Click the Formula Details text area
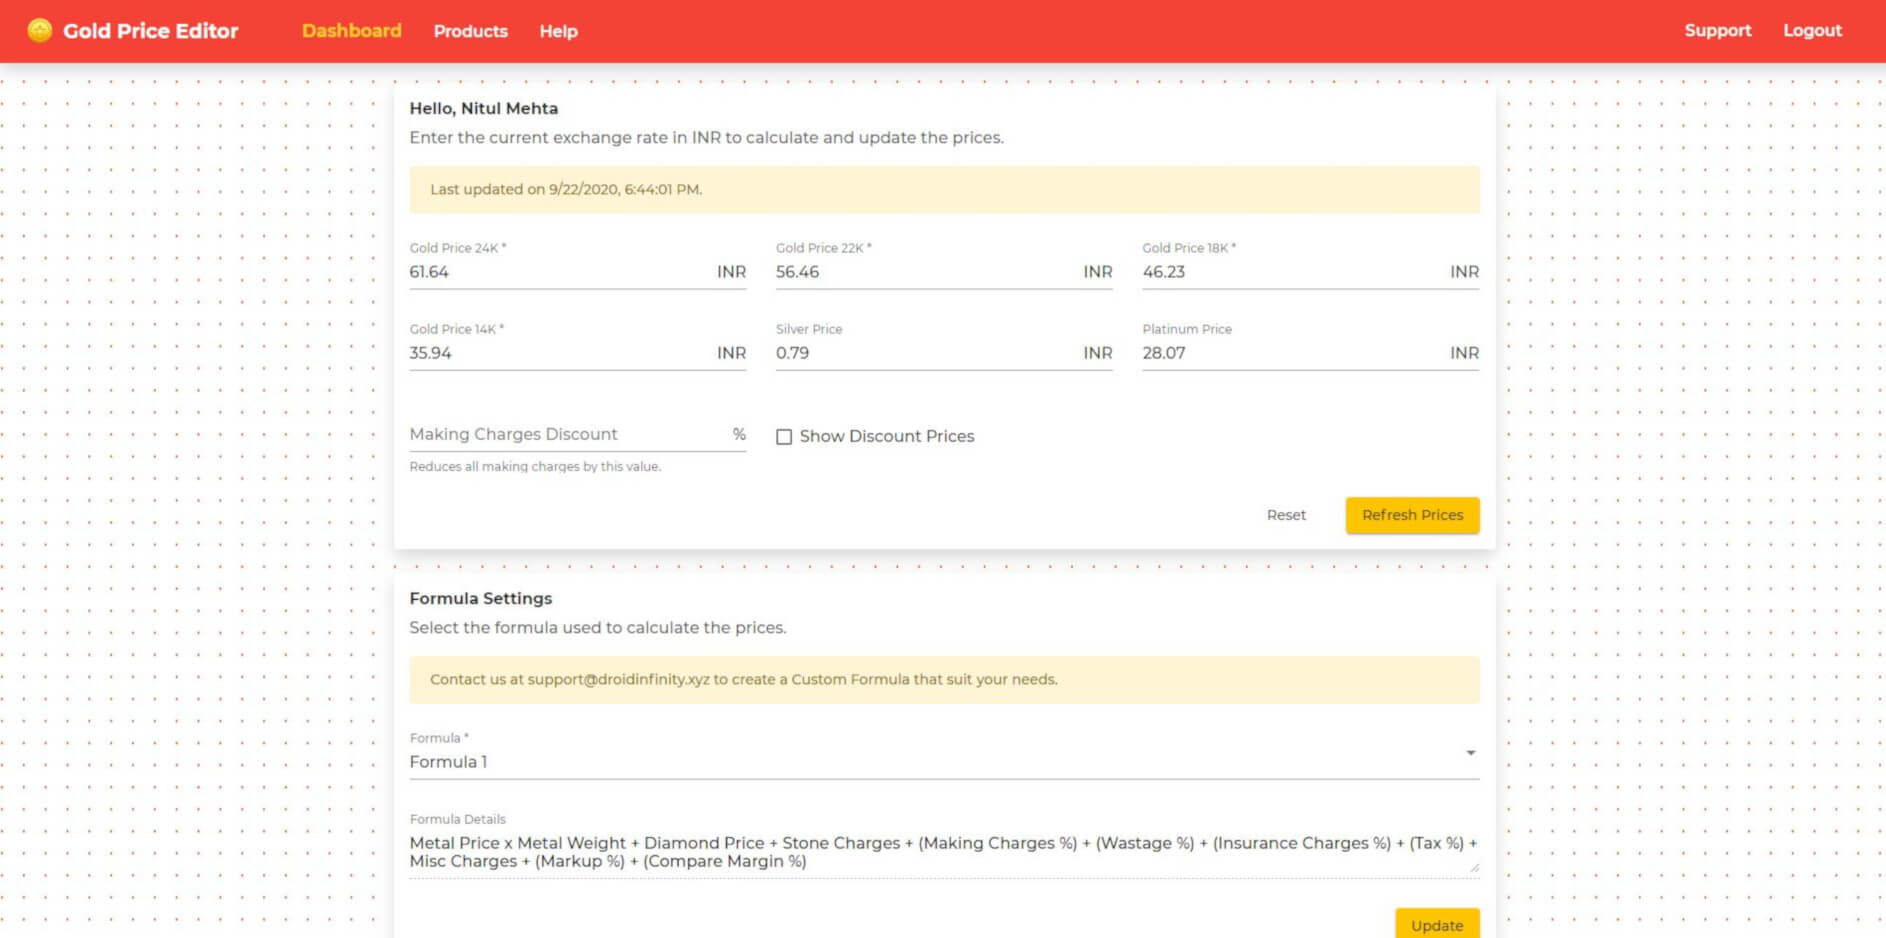The height and width of the screenshot is (938, 1886). point(944,852)
